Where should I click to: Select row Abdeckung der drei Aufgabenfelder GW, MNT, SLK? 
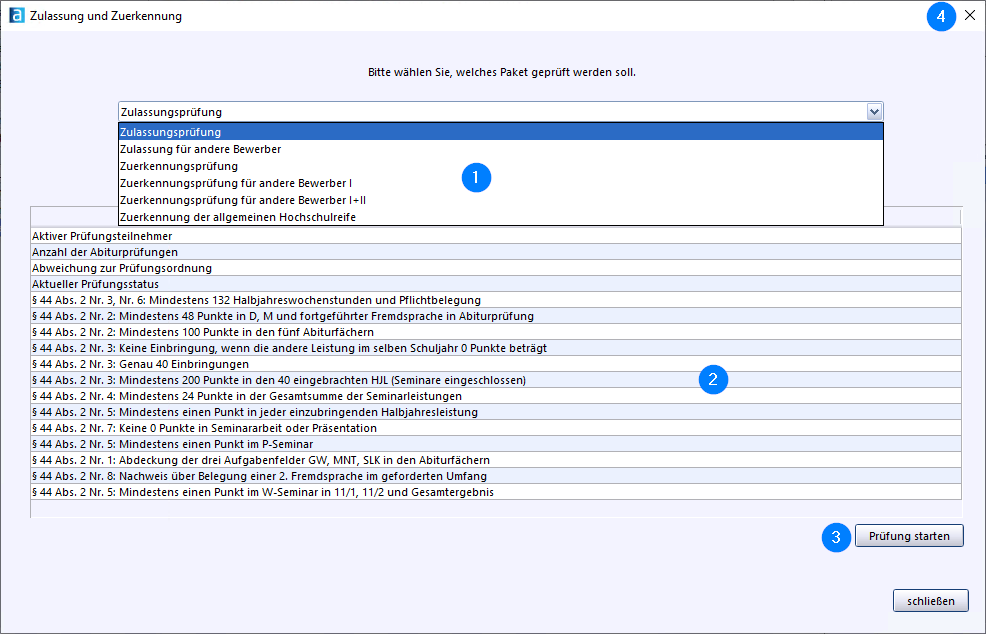click(x=496, y=460)
